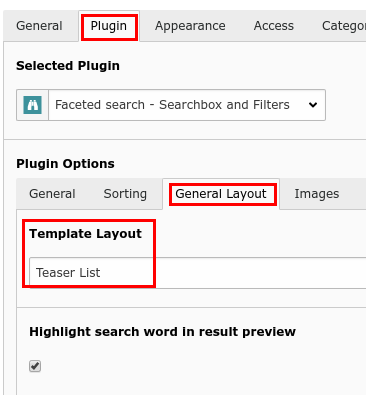
Task: Click empty tab bar right of Images
Action: (x=359, y=194)
